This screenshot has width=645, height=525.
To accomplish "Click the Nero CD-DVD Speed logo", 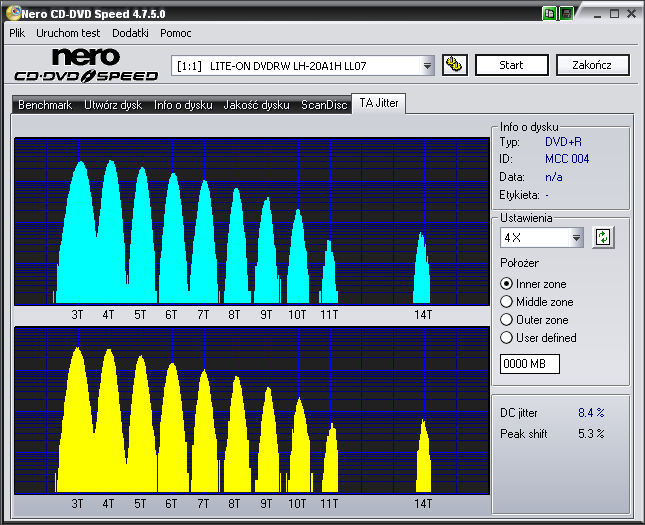I will (86, 65).
